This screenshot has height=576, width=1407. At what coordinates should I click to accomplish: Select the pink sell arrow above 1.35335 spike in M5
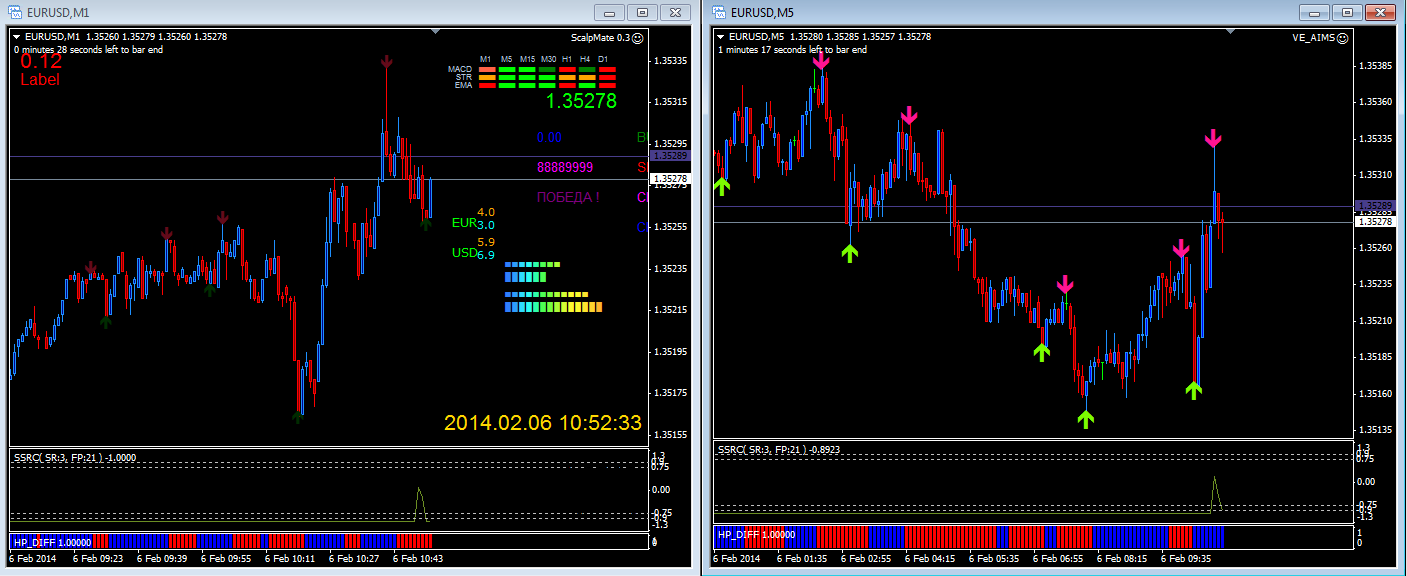(1213, 137)
